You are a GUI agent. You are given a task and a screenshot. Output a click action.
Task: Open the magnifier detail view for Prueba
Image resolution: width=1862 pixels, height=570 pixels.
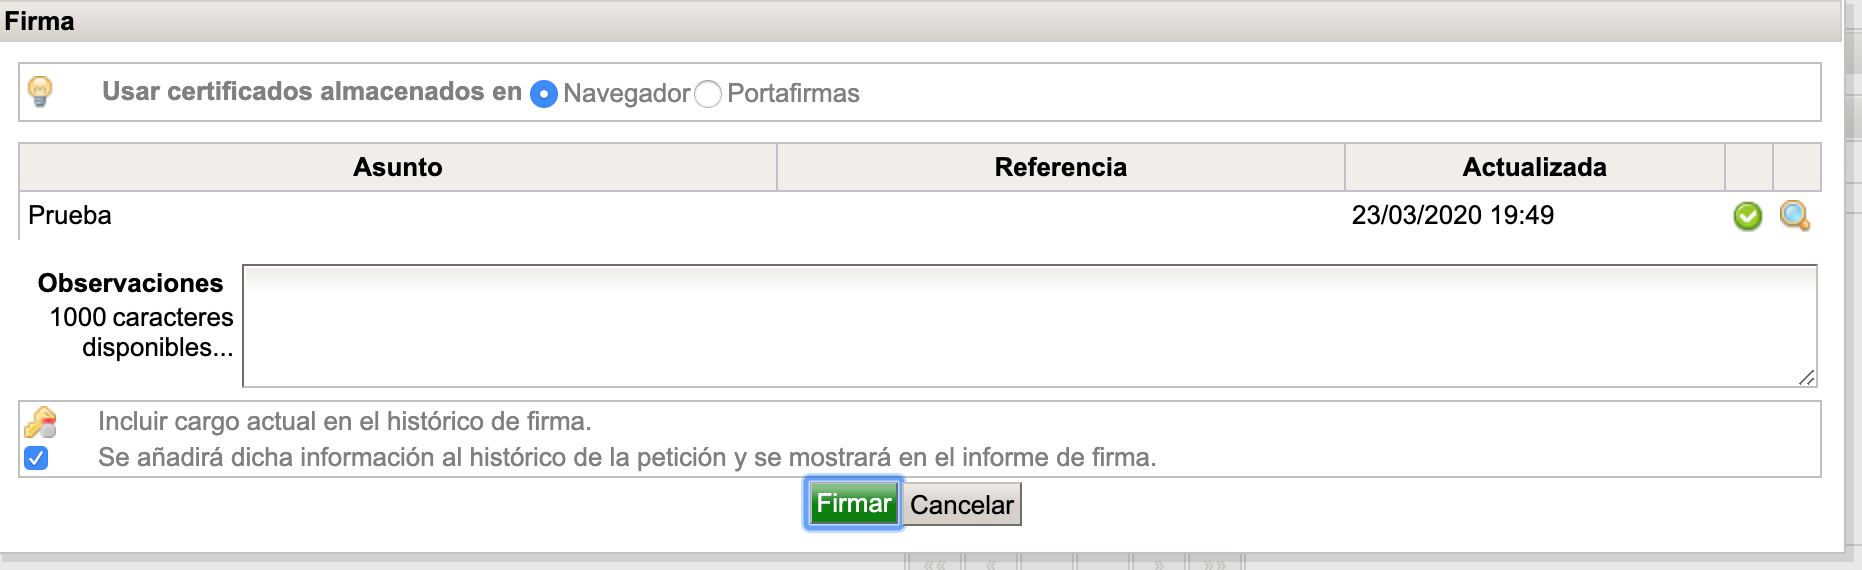coord(1794,216)
